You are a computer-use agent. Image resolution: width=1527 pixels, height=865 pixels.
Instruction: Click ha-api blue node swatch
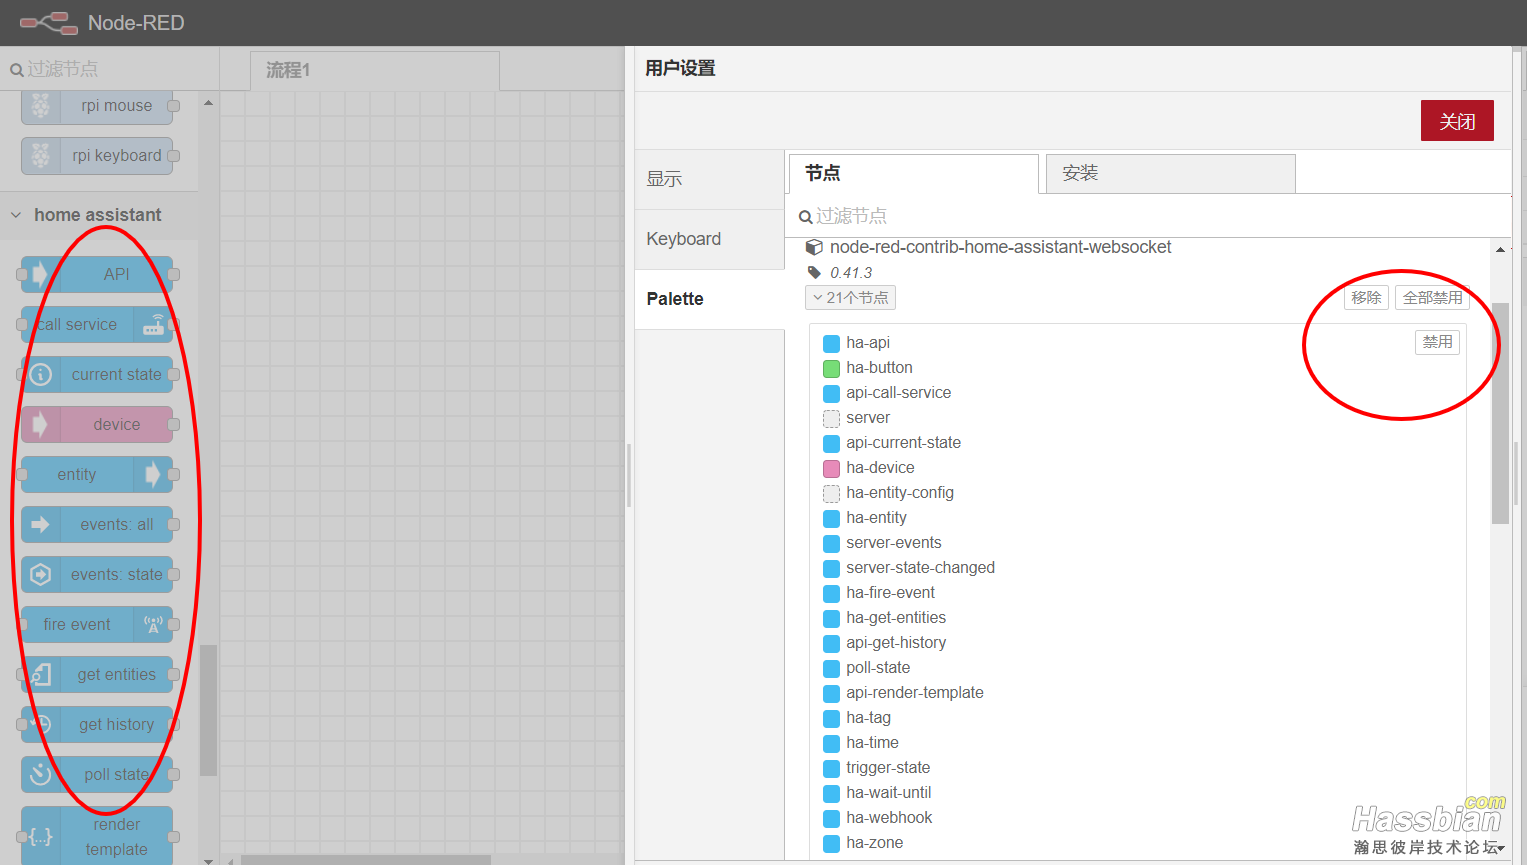click(831, 343)
